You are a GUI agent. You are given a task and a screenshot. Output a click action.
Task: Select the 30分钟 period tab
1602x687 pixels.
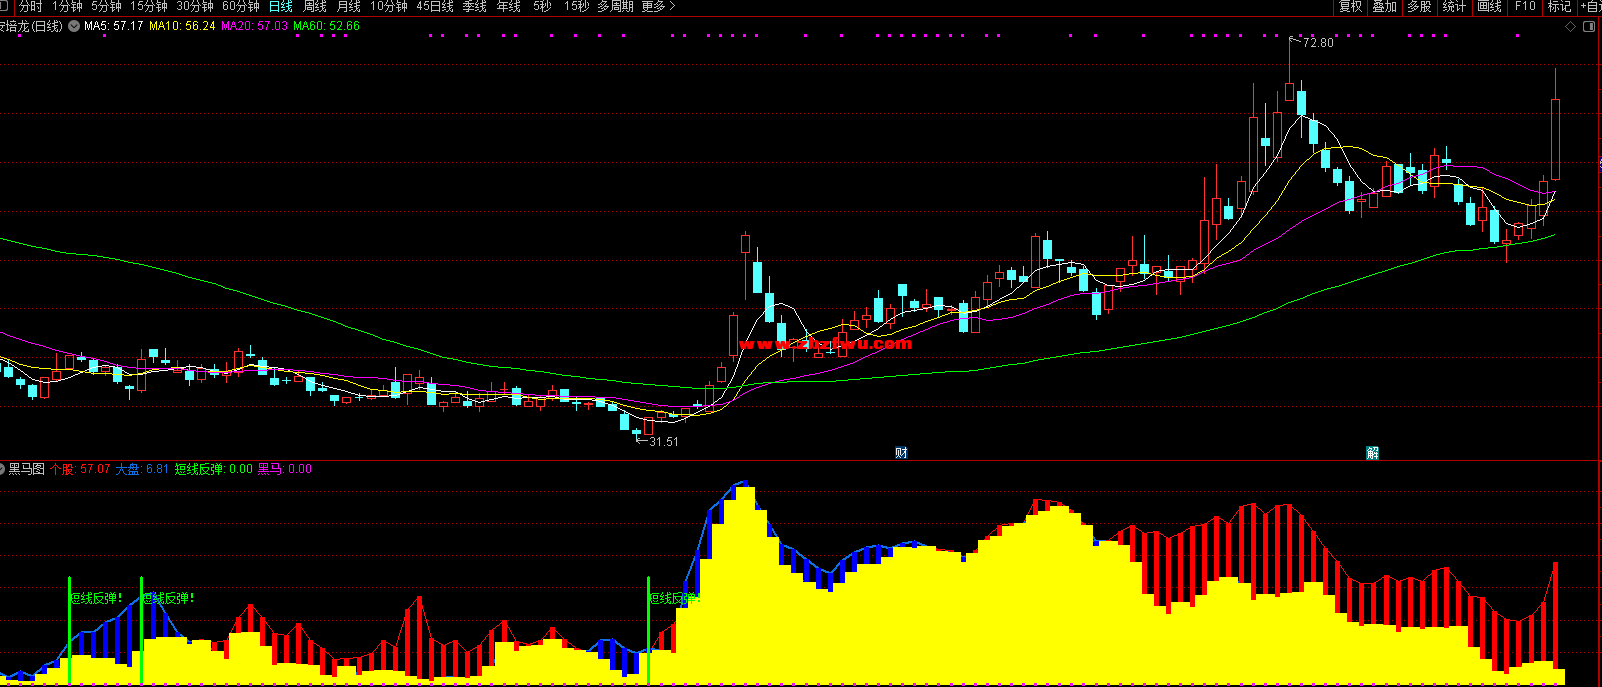pyautogui.click(x=195, y=6)
